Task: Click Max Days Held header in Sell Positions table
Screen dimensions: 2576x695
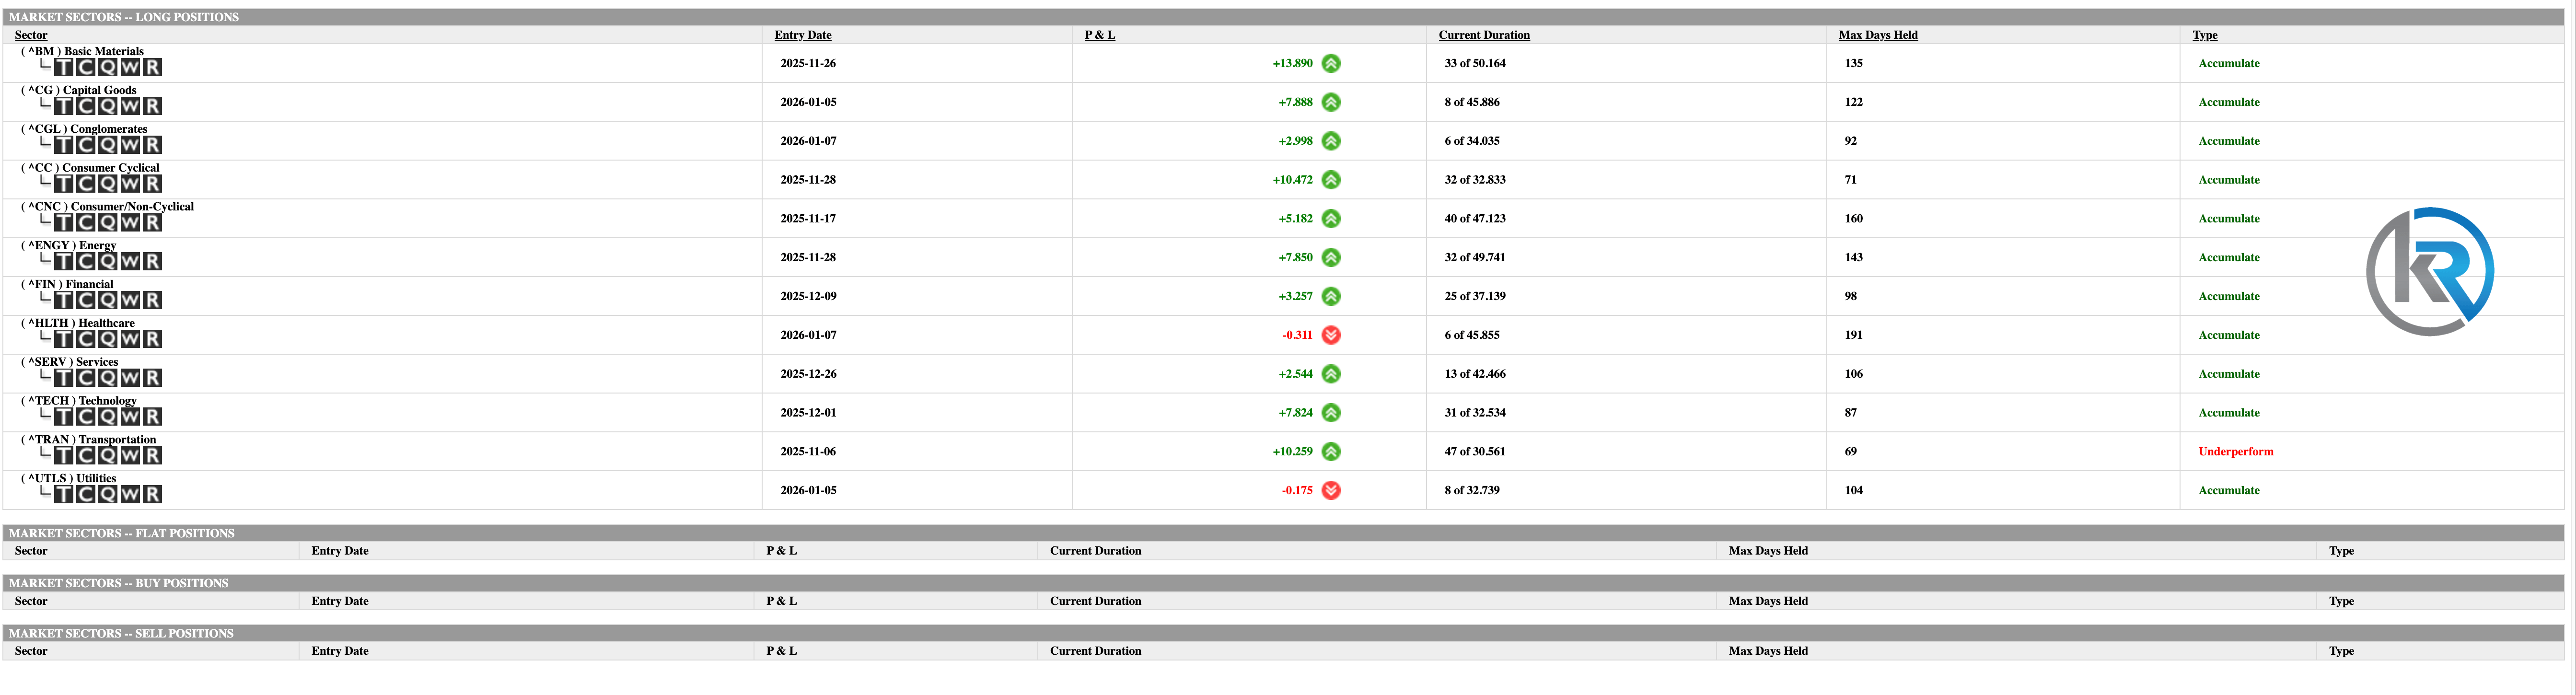Action: pyautogui.click(x=1768, y=651)
